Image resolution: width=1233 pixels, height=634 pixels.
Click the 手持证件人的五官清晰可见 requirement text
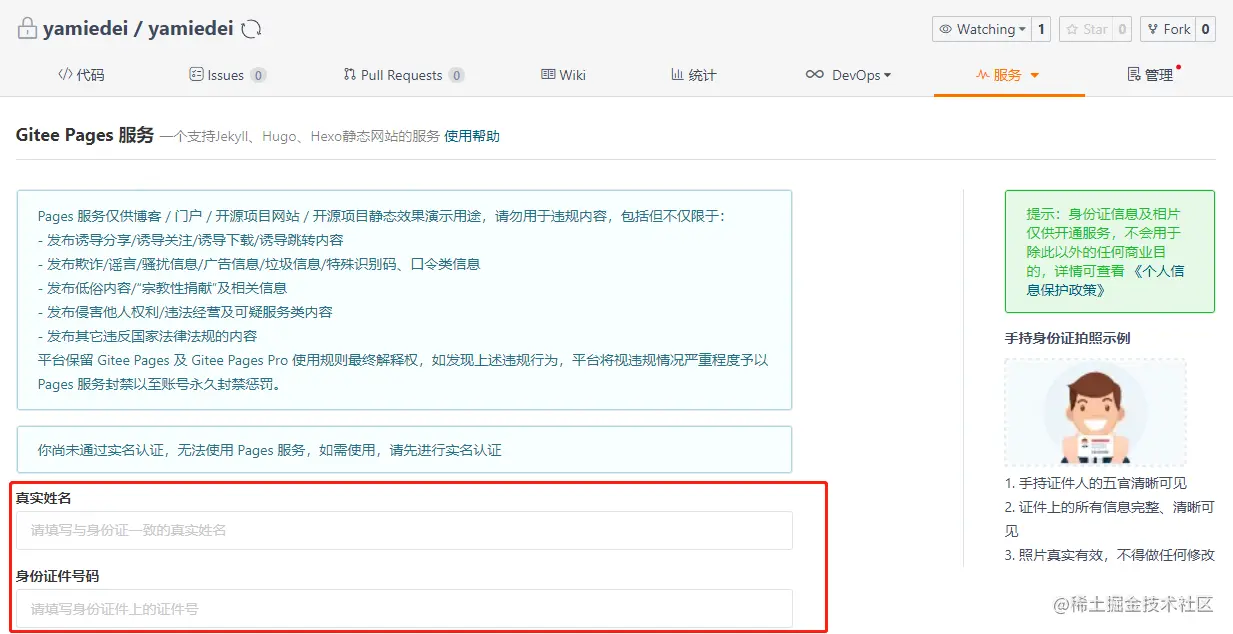[1096, 483]
